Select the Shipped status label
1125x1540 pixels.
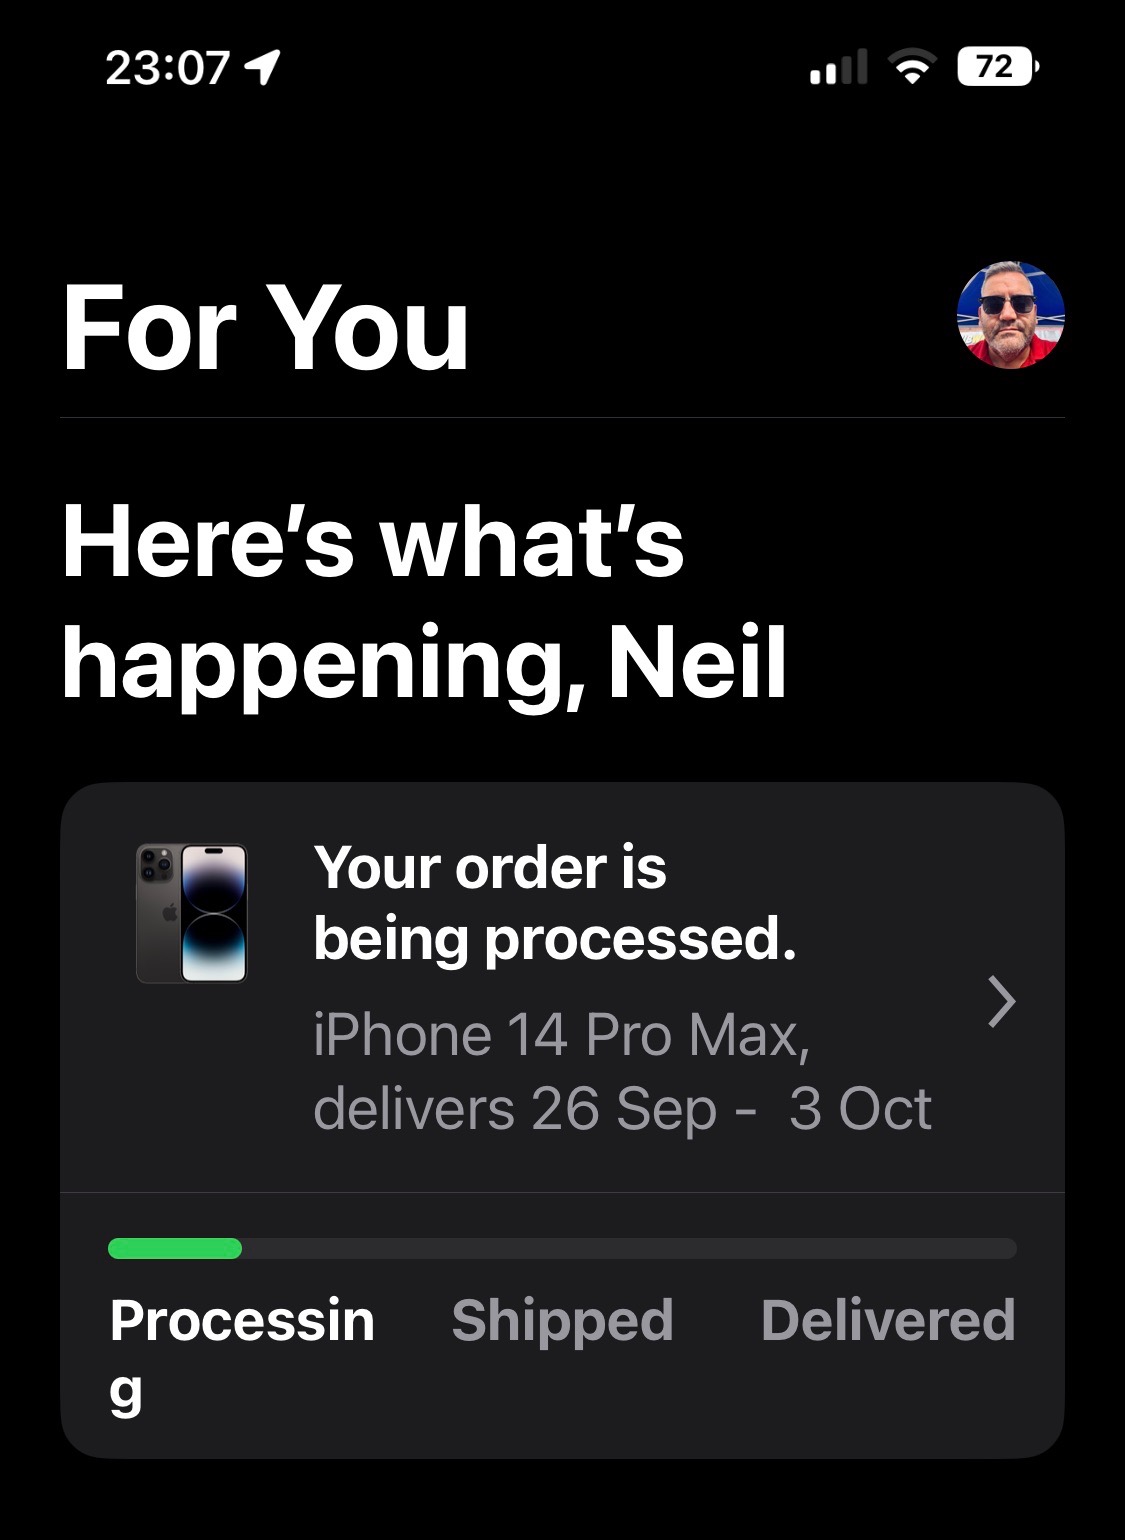(x=562, y=1320)
